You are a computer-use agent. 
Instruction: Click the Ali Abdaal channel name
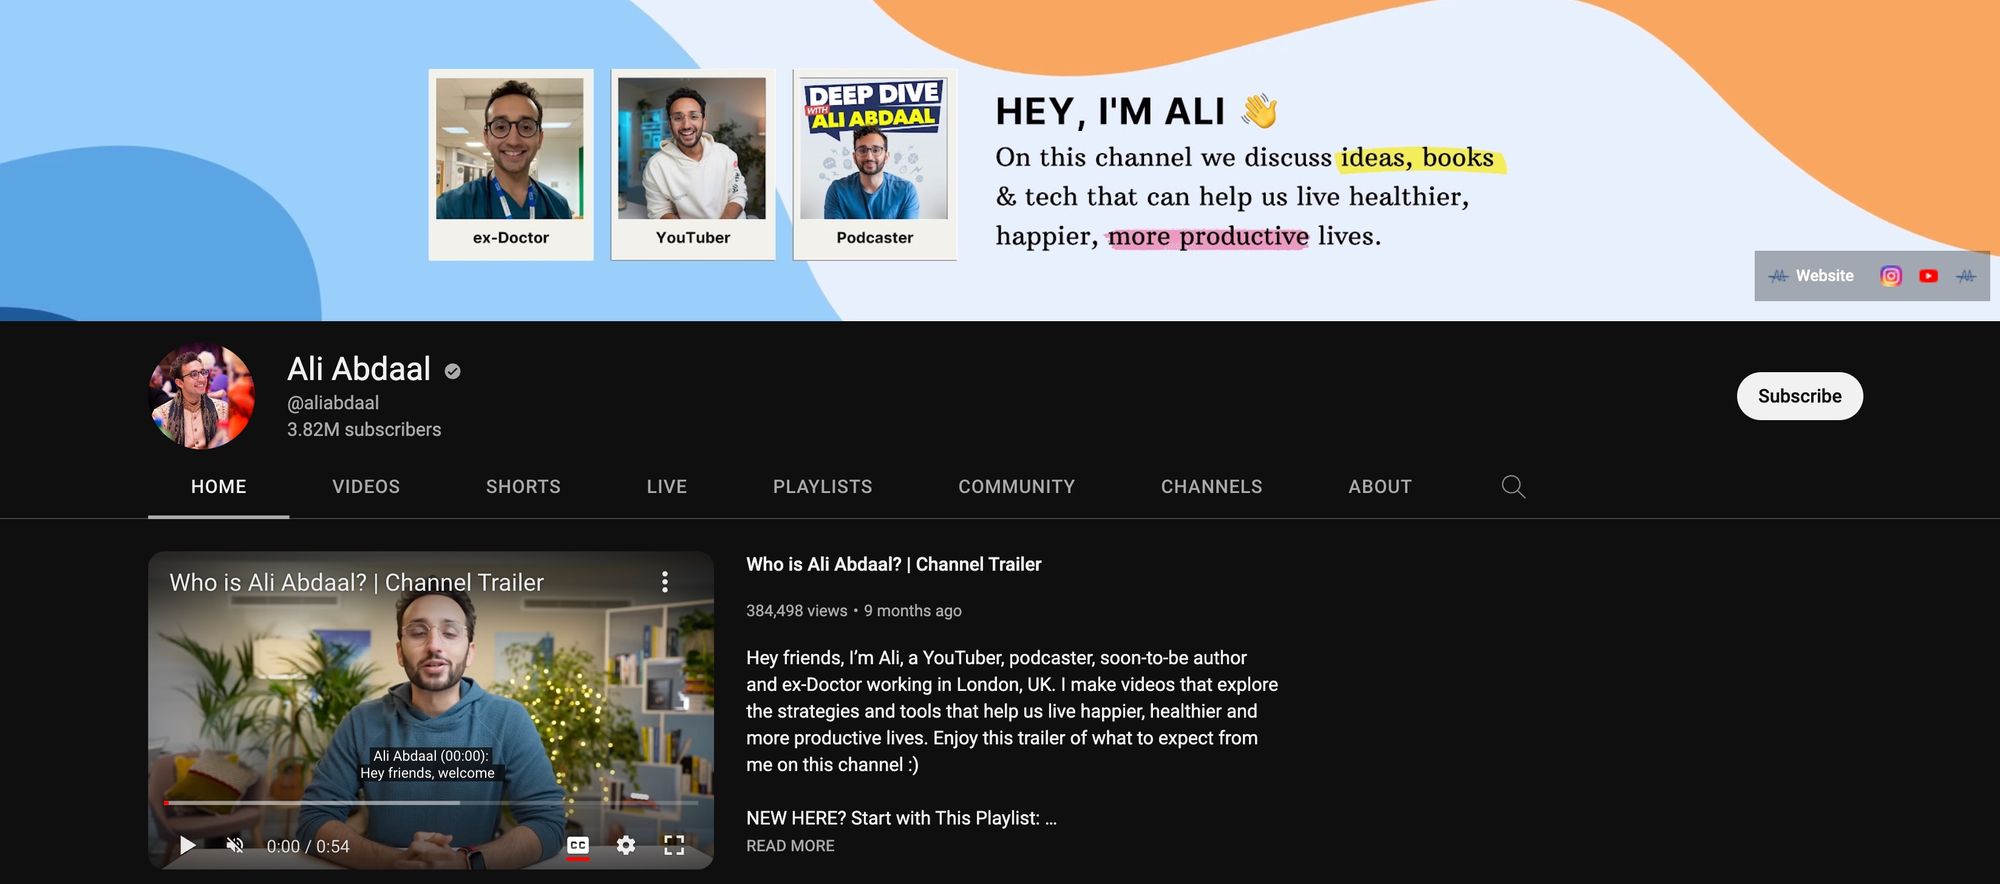(359, 370)
